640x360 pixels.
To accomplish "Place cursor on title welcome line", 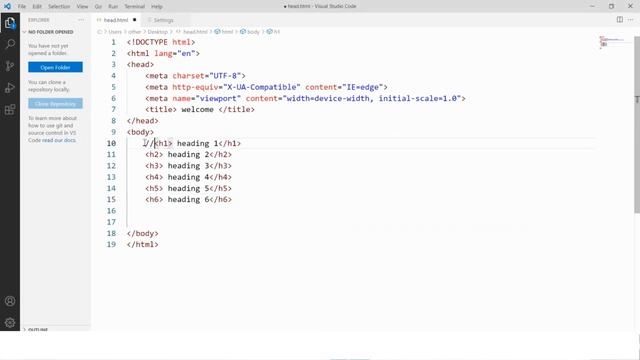I will pos(200,109).
